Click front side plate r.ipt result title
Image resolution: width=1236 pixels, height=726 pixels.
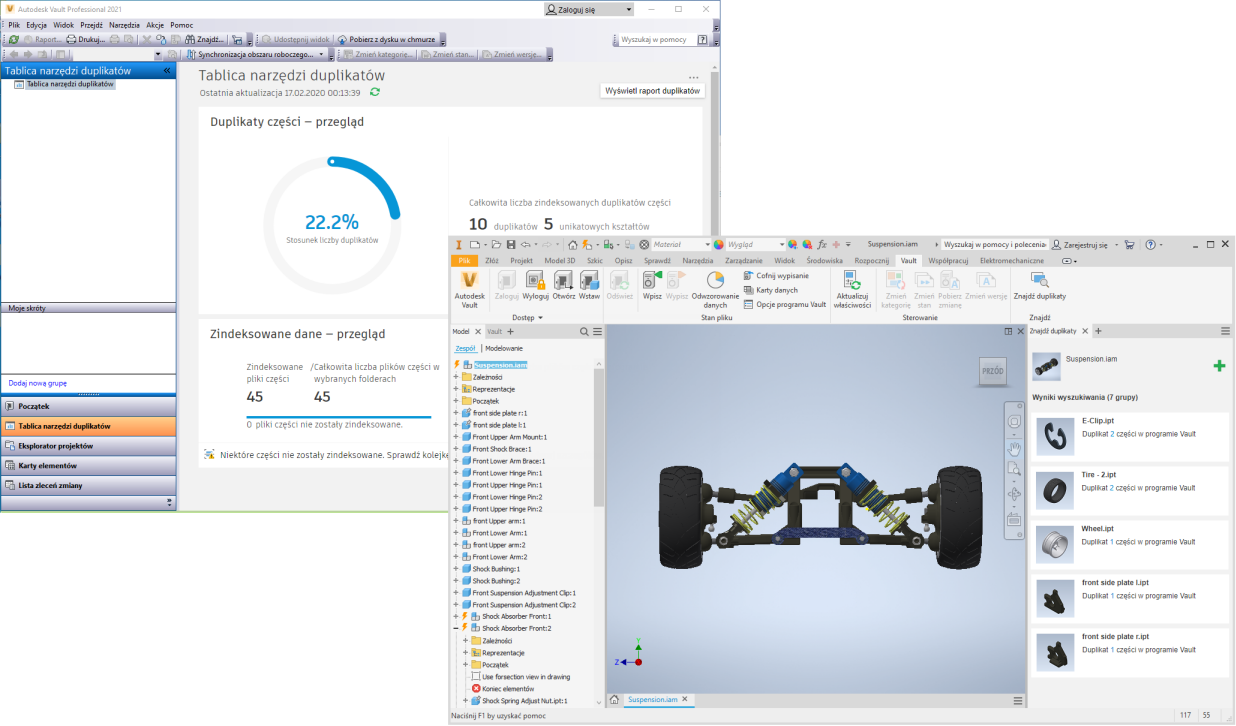click(x=1115, y=636)
